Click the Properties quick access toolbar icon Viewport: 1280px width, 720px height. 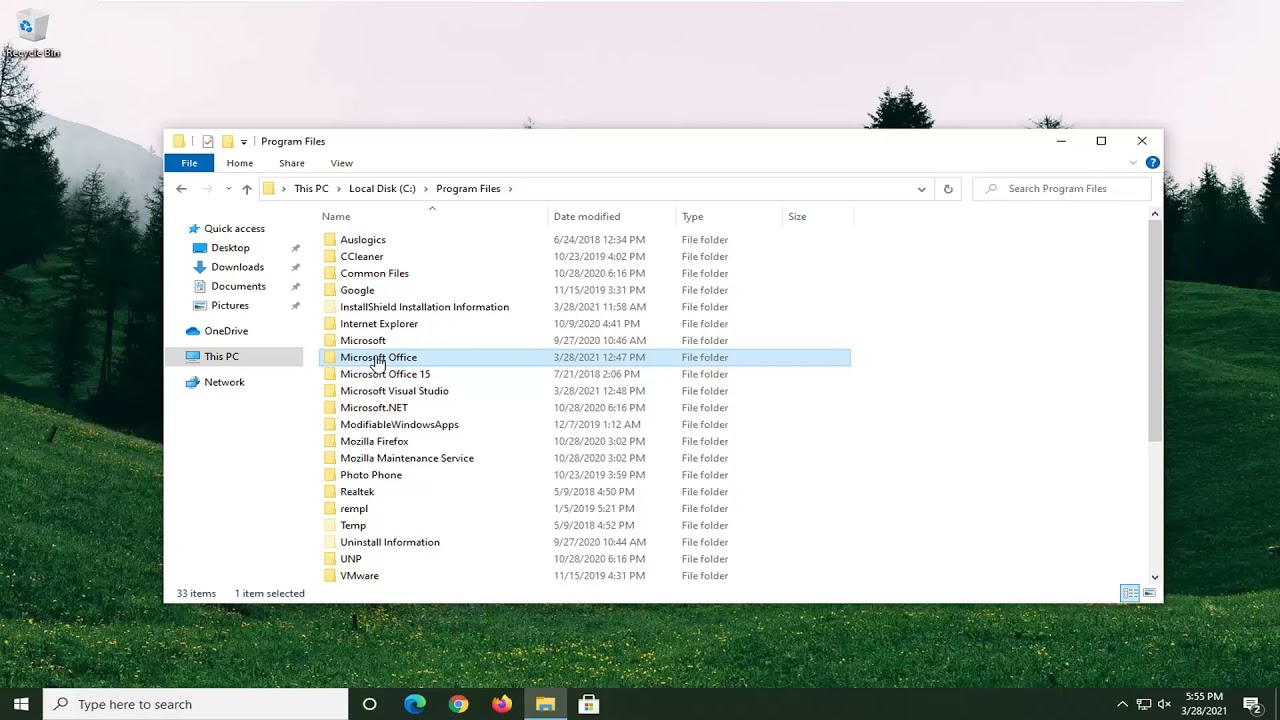click(208, 141)
